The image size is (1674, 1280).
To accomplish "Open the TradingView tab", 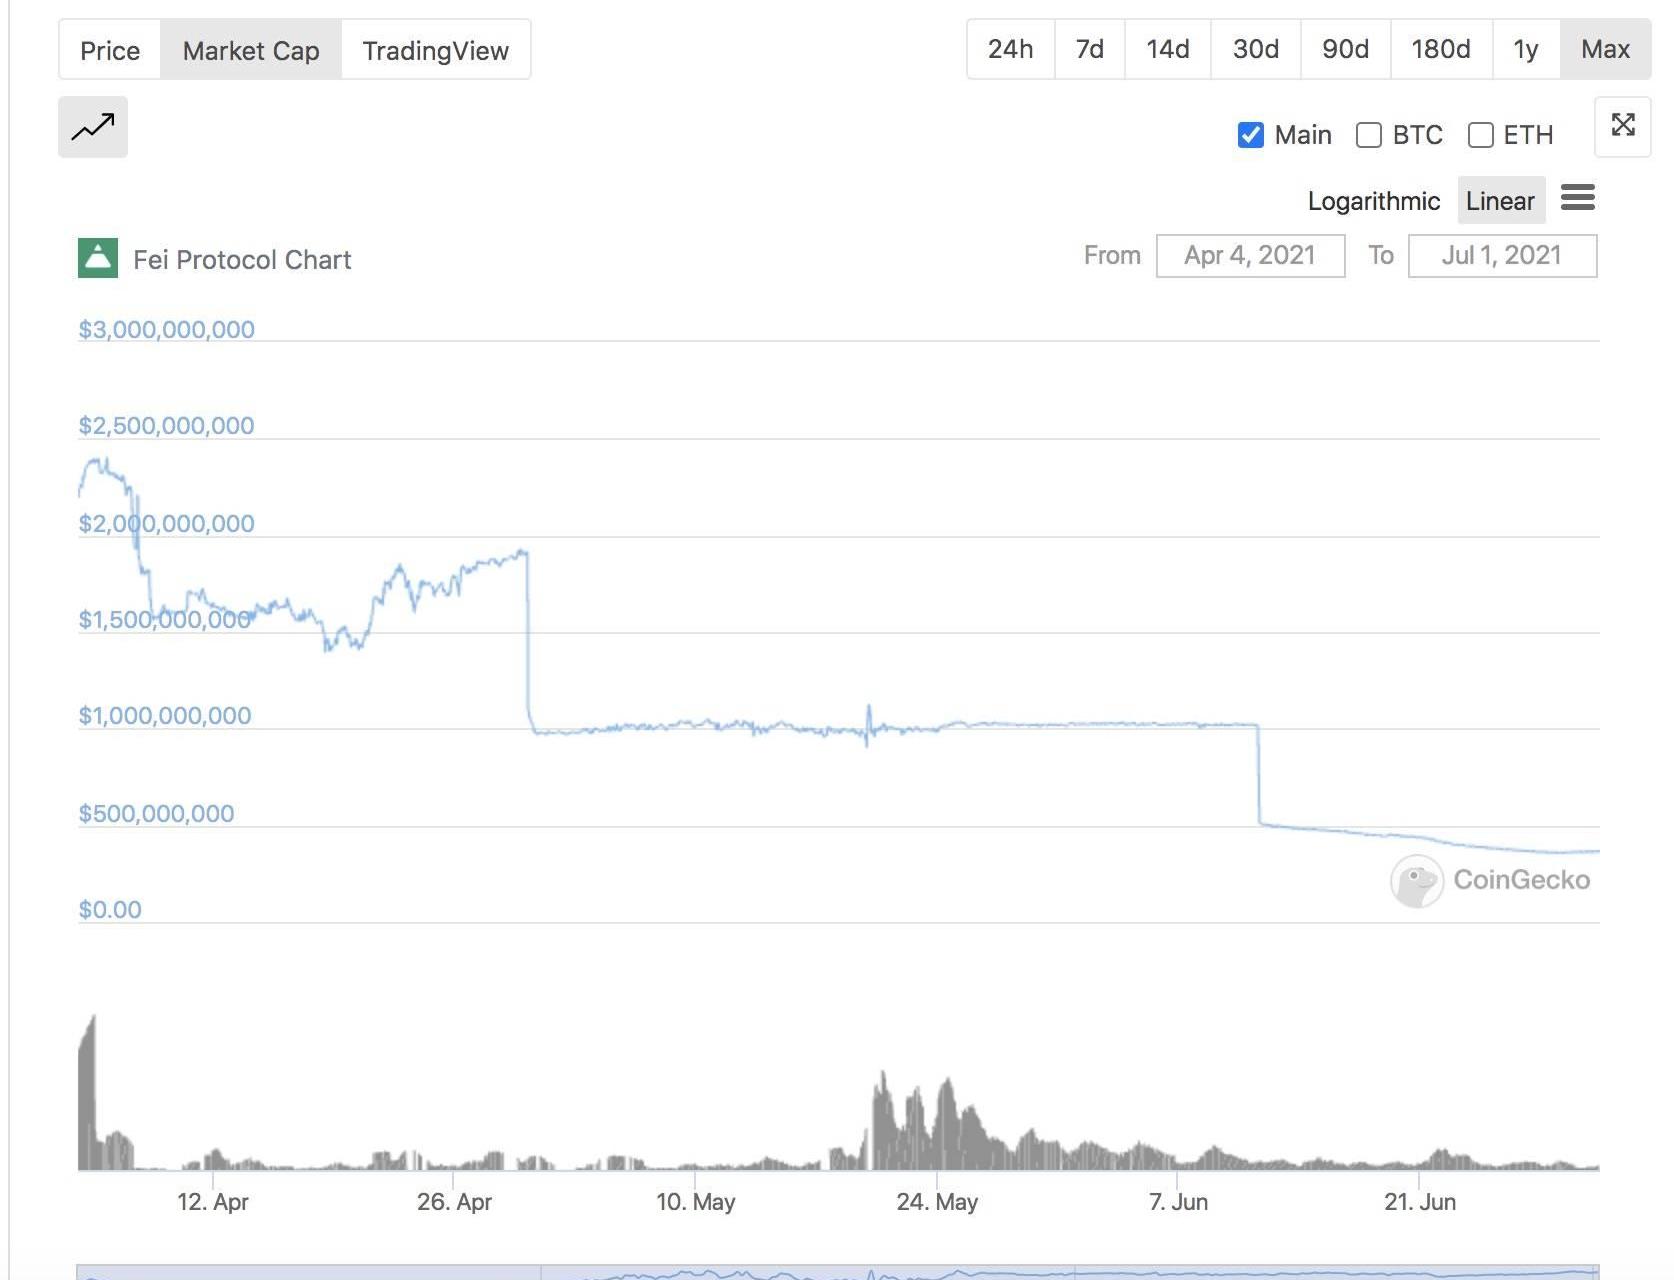I will coord(436,50).
